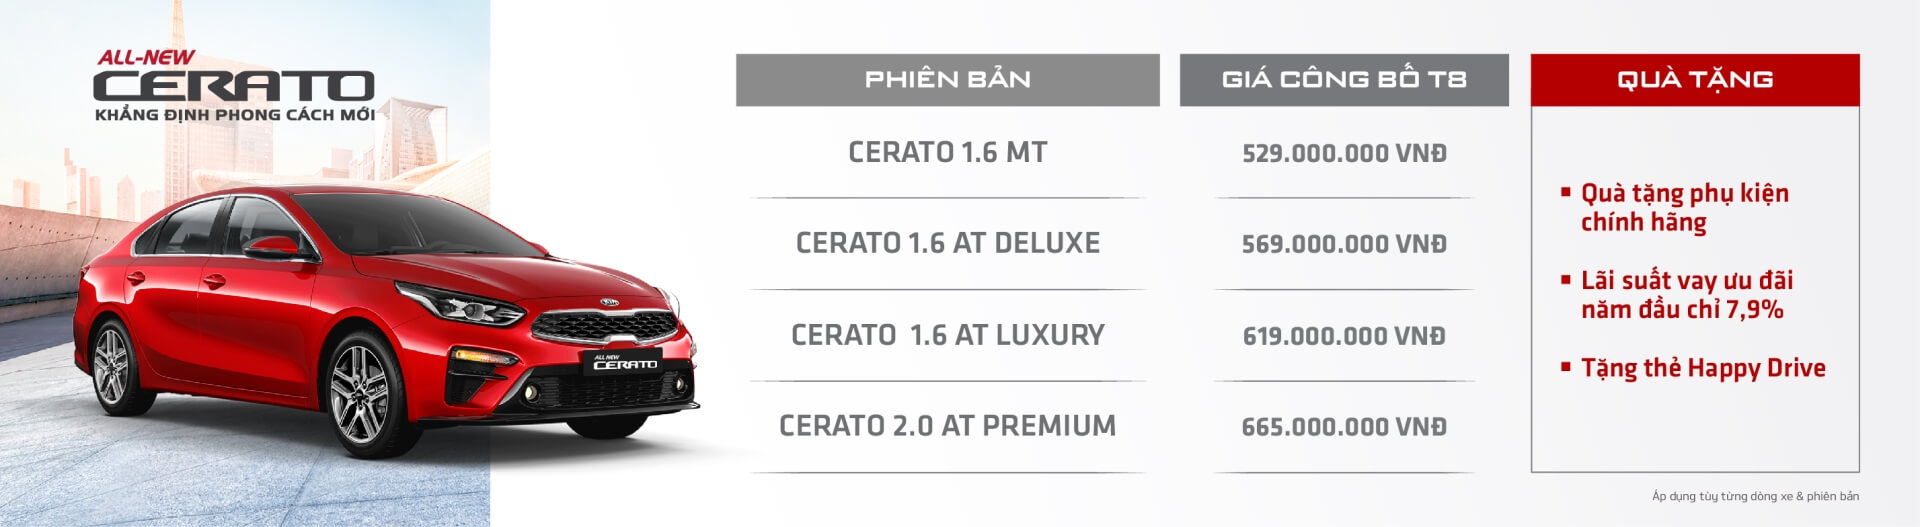This screenshot has height=527, width=1920.
Task: Choose the CERATO 1.6 AT DELUXE version
Action: 947,243
